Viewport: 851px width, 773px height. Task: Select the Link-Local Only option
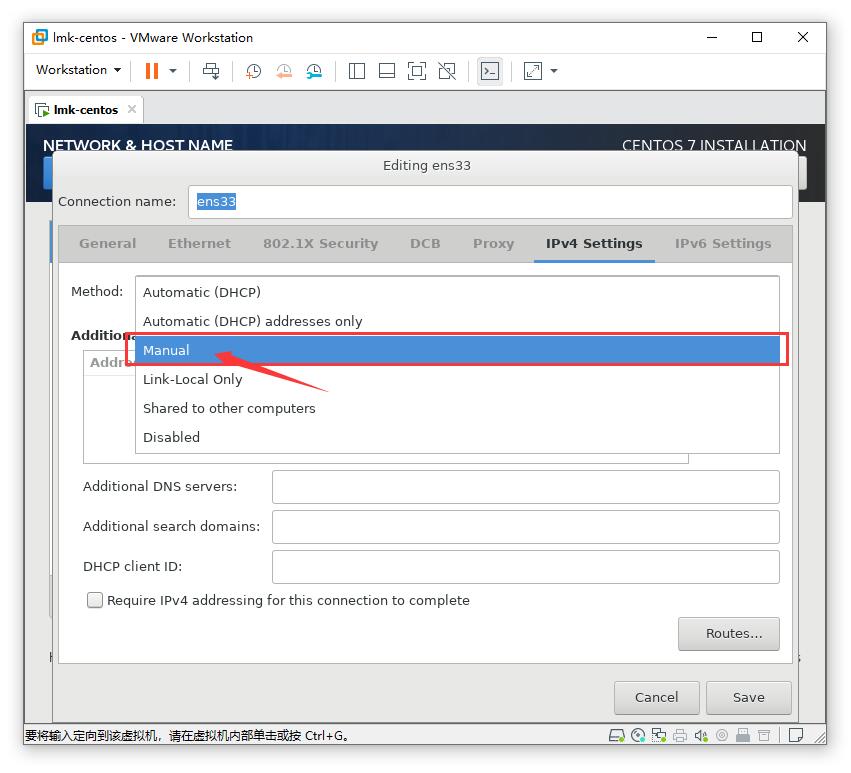point(457,379)
